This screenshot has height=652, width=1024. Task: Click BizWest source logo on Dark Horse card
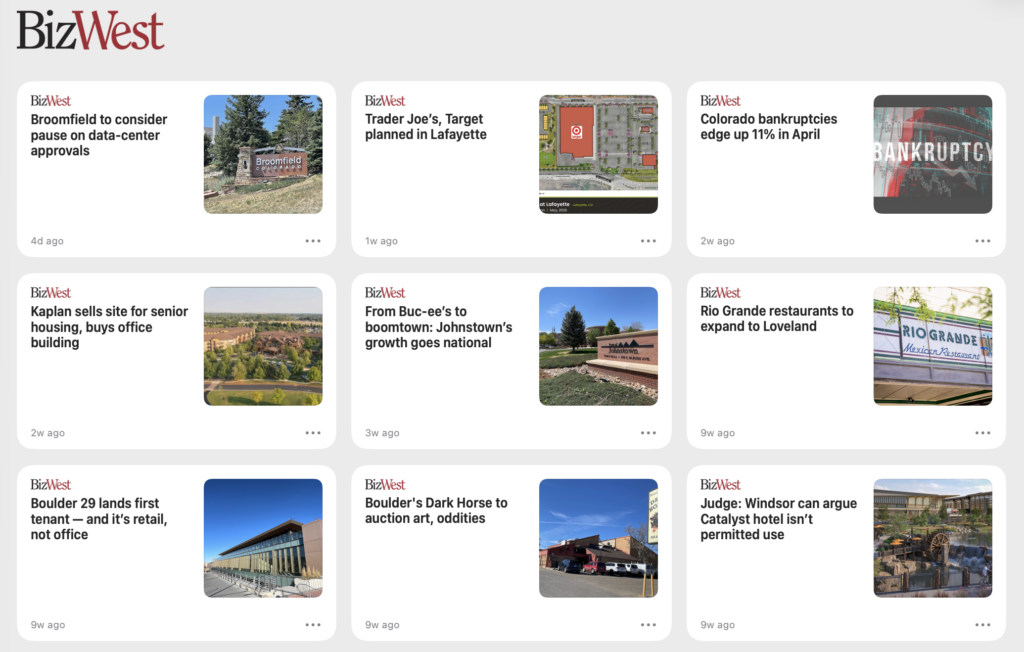pos(385,485)
